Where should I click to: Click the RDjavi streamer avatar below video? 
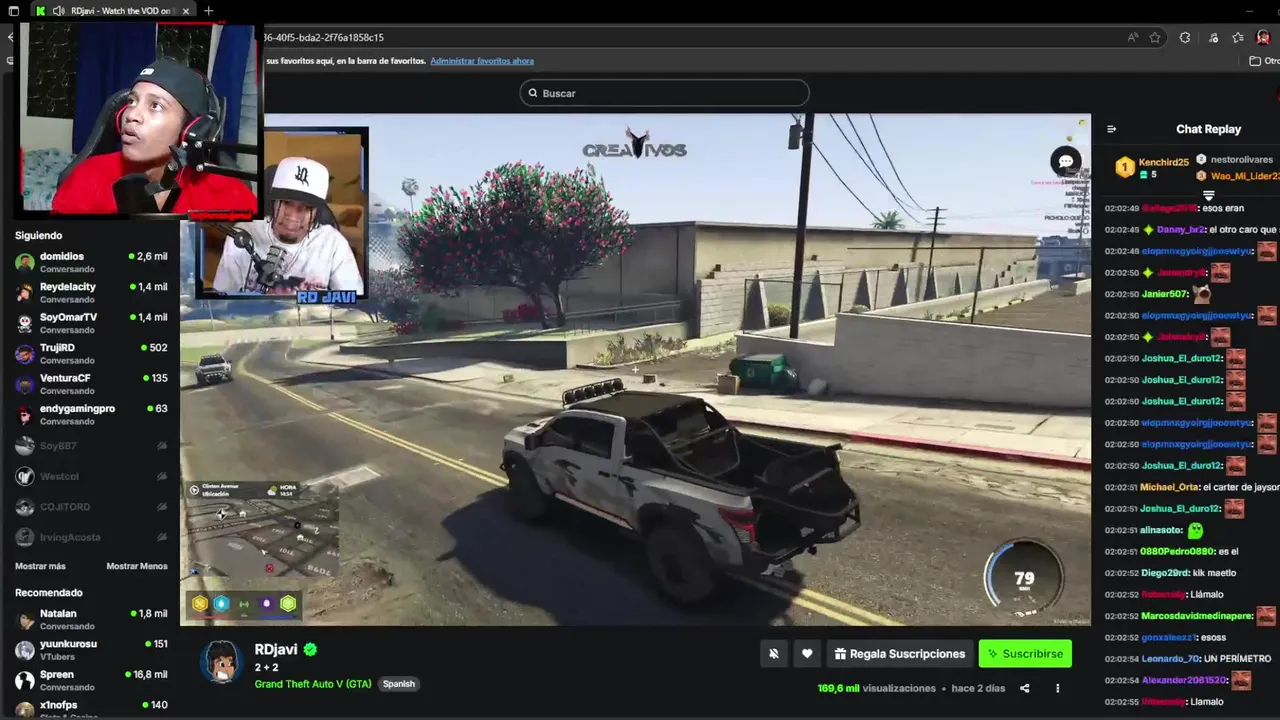pyautogui.click(x=221, y=662)
